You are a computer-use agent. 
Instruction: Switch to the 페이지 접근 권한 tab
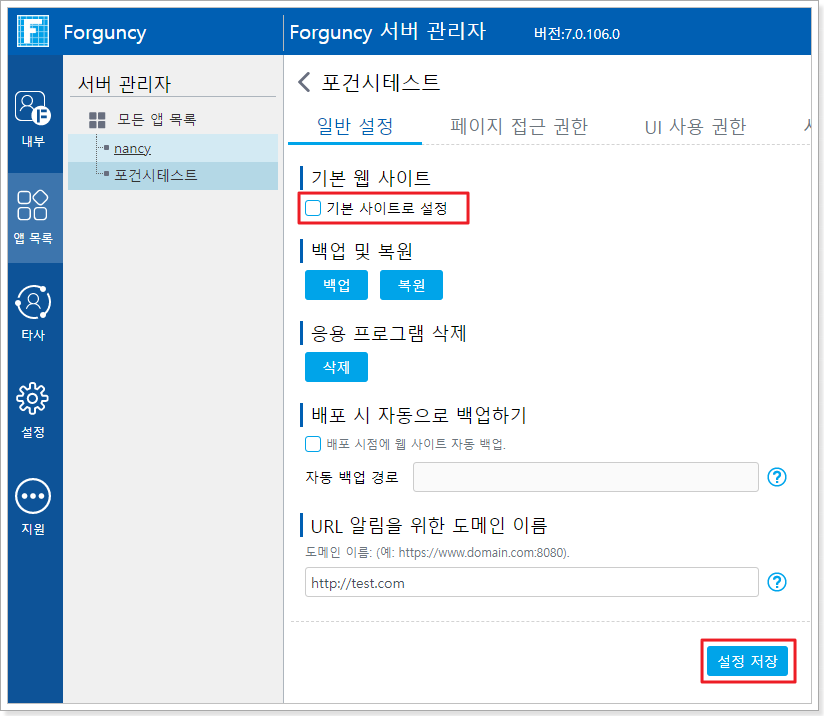[518, 126]
